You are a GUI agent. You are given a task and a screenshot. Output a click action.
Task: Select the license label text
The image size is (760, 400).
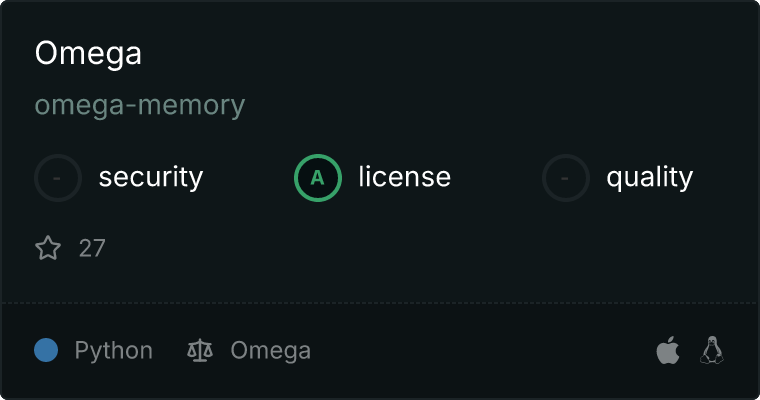pos(404,178)
